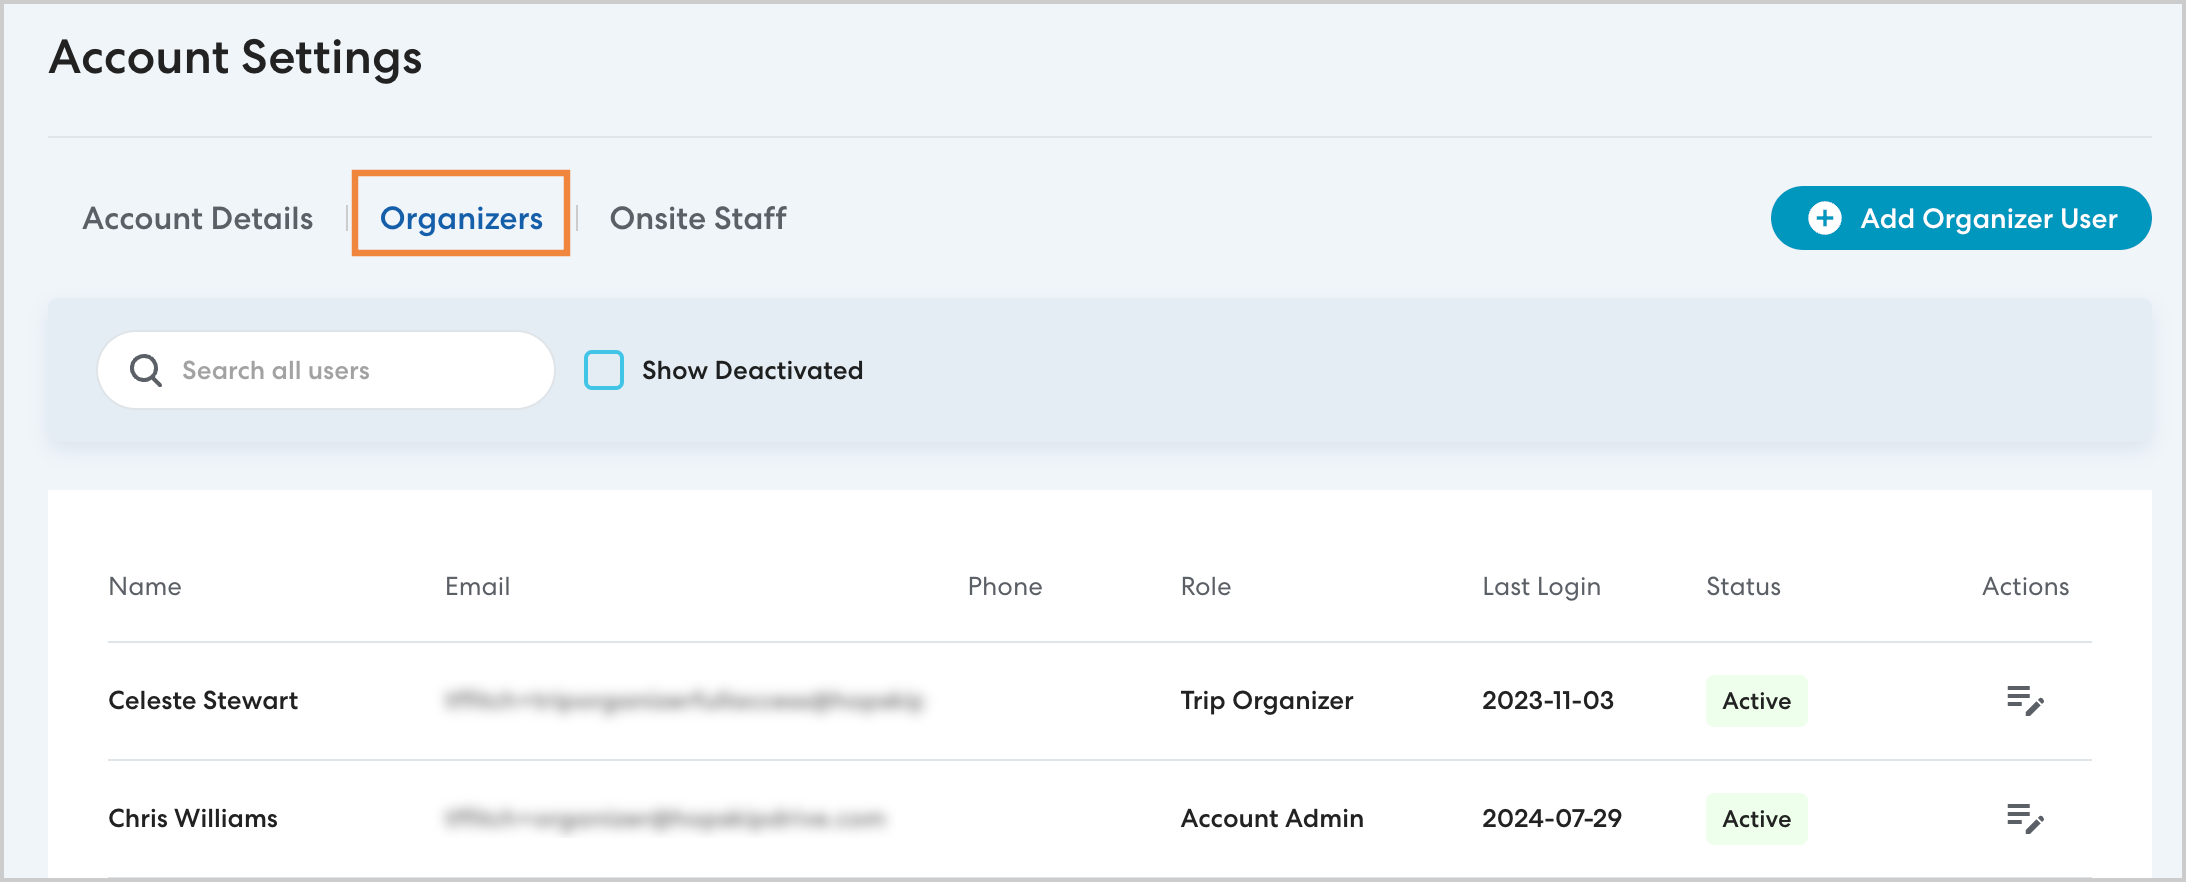This screenshot has height=882, width=2186.
Task: Click the Active badge for Celeste Stewart
Action: click(1756, 701)
